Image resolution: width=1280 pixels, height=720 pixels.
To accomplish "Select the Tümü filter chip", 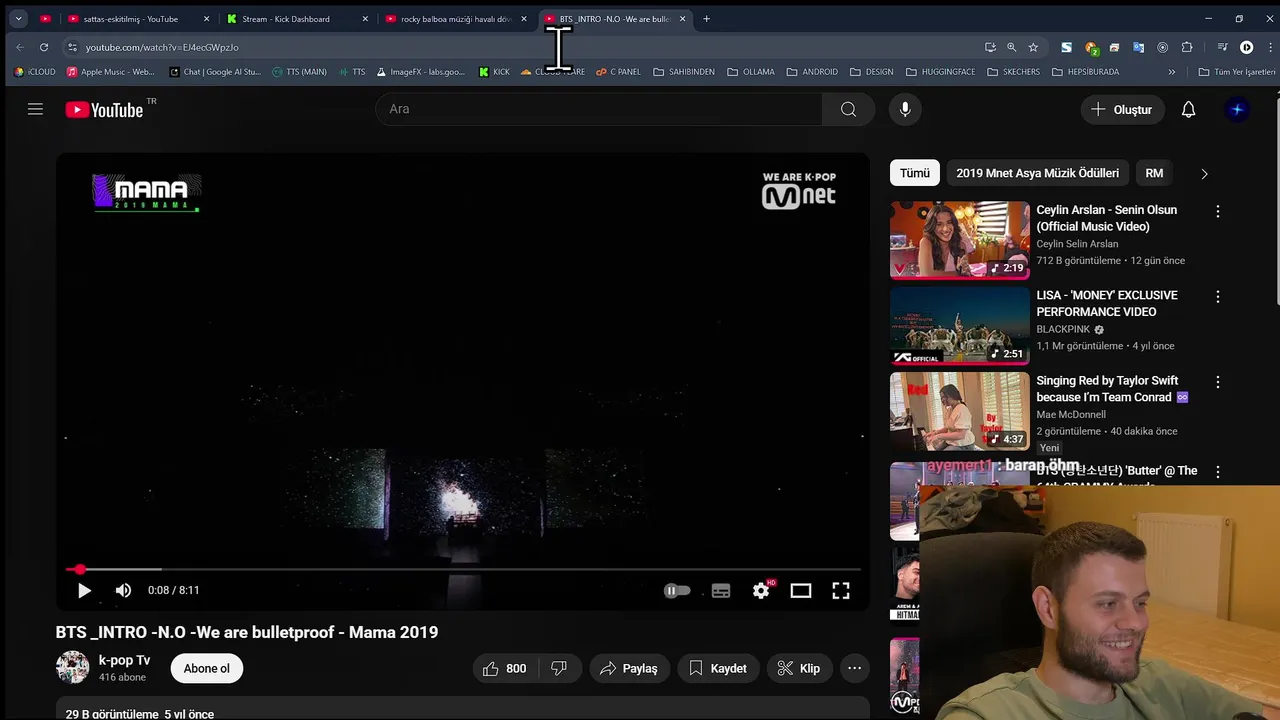I will tap(914, 173).
